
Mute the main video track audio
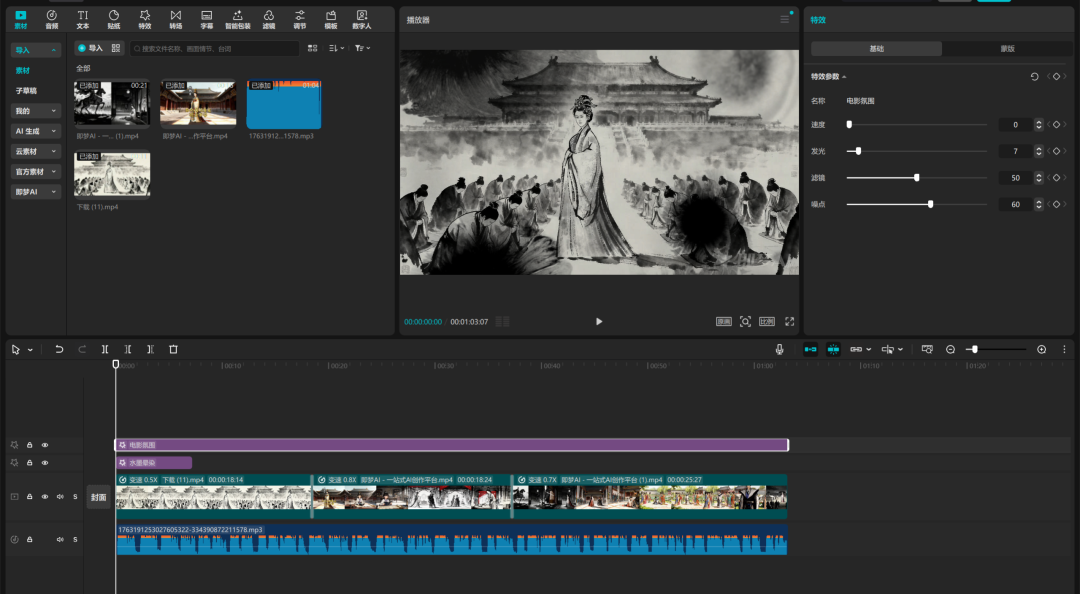tap(60, 496)
